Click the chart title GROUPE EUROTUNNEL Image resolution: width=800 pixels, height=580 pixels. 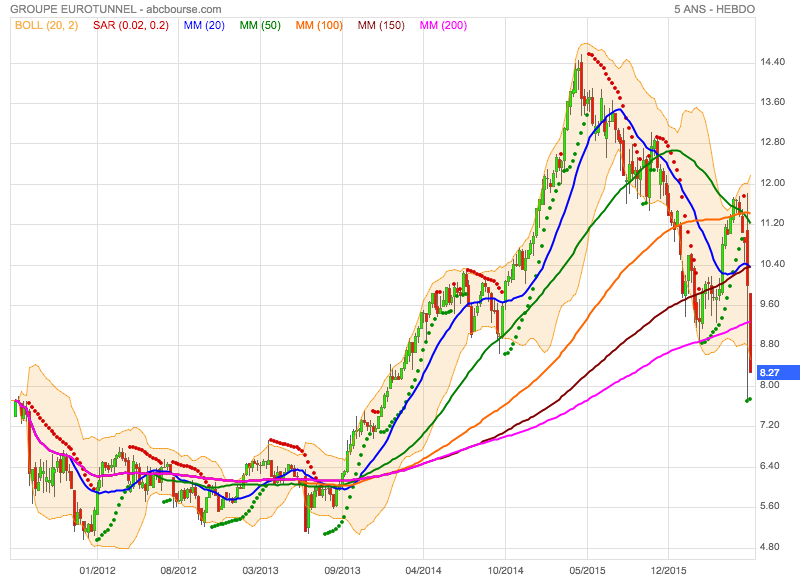(73, 9)
